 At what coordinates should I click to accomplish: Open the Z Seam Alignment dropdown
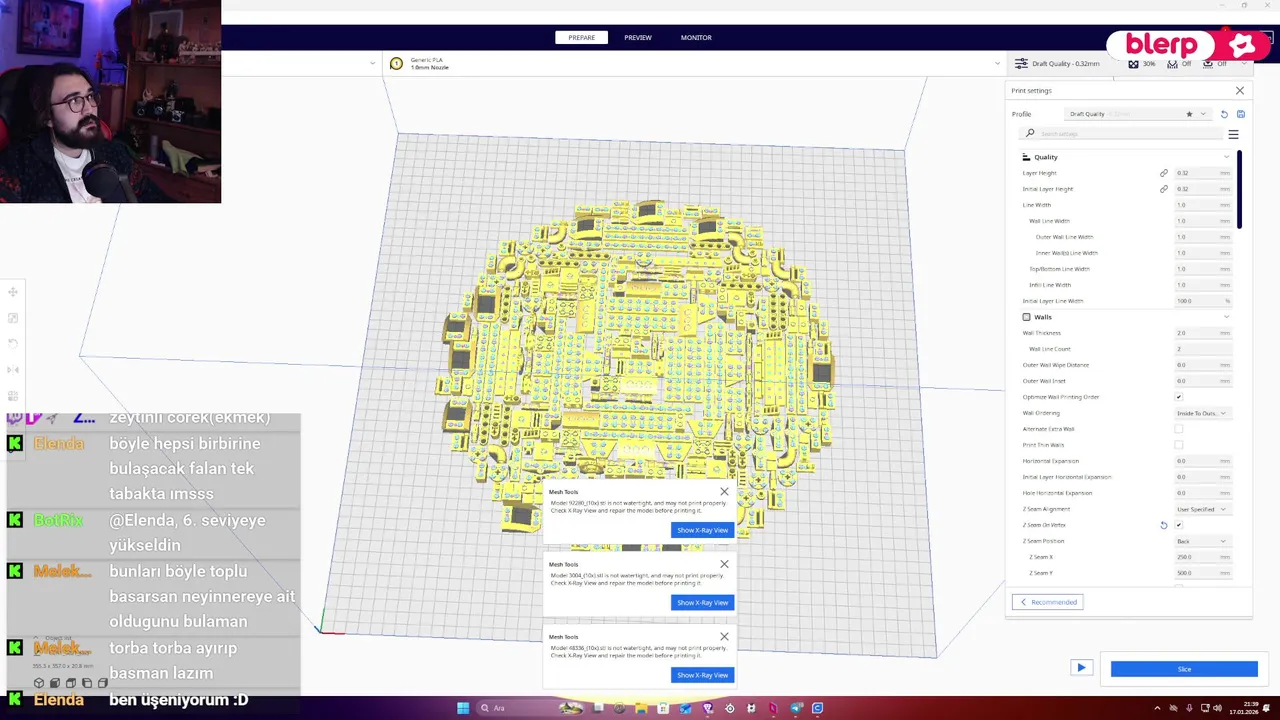[1202, 509]
